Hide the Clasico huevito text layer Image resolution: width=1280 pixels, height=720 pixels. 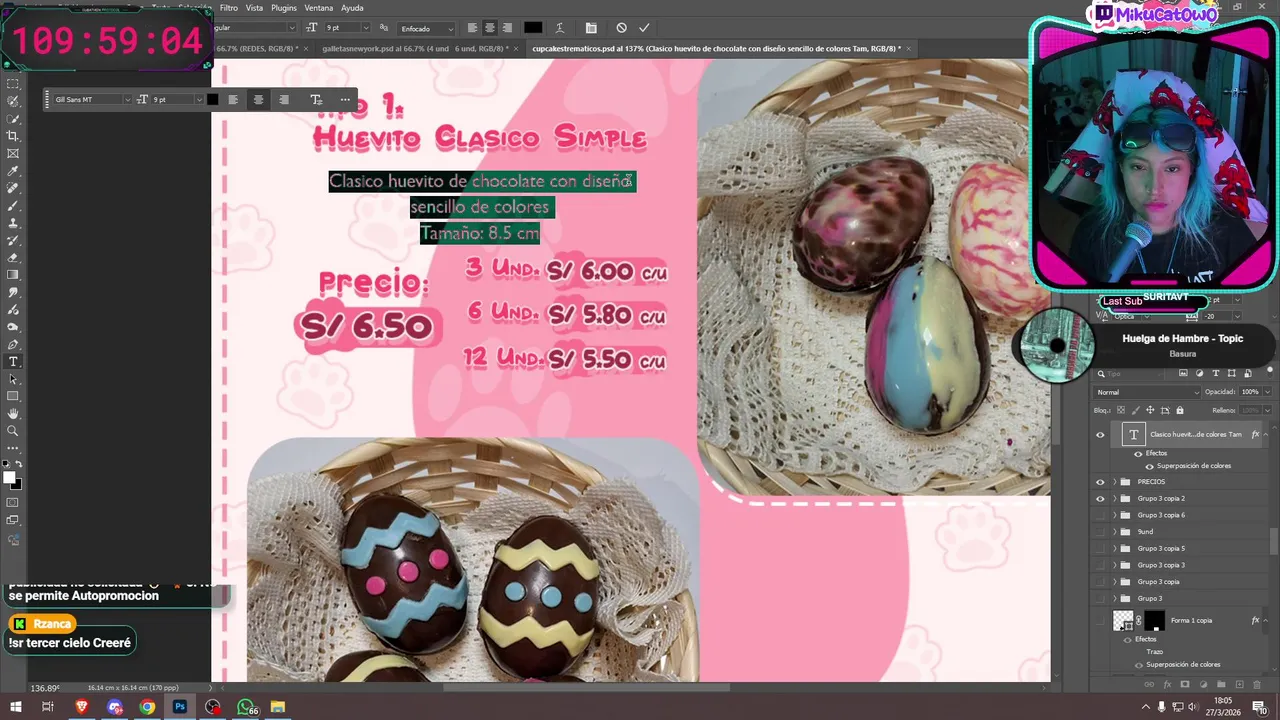pyautogui.click(x=1100, y=435)
